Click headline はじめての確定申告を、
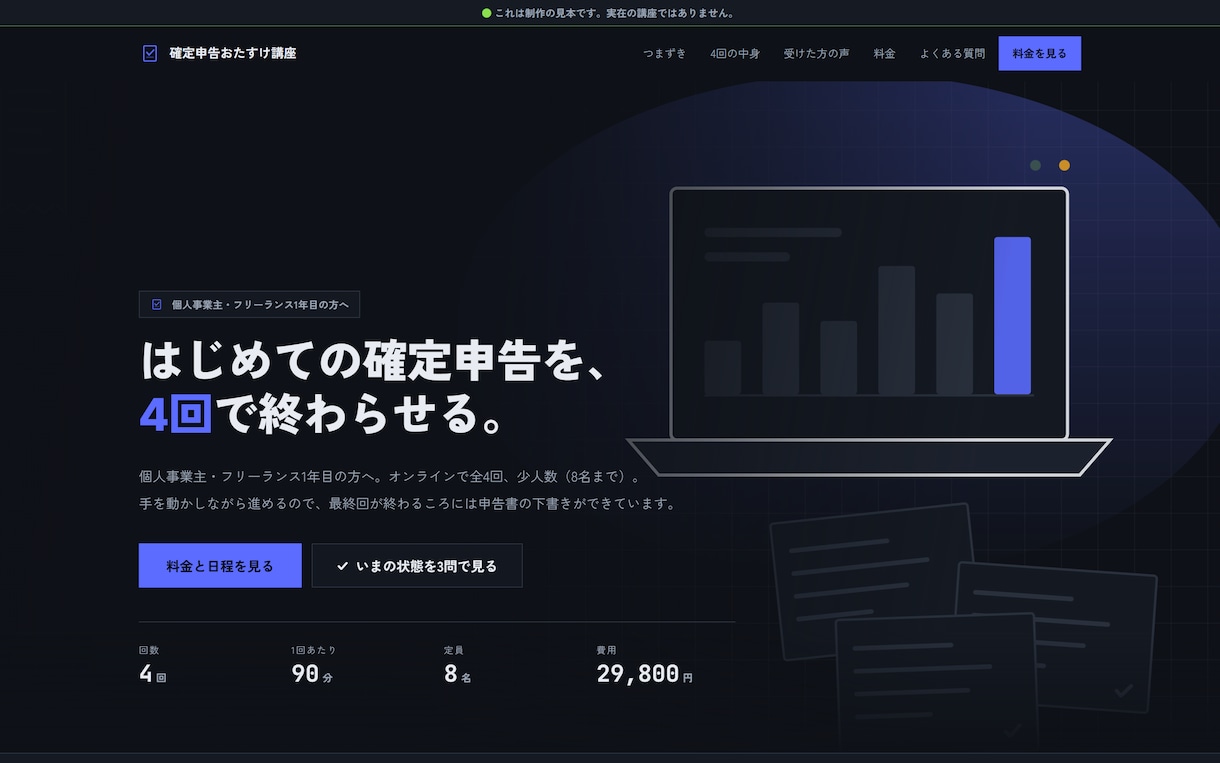Screen dimensions: 1220x763 pos(375,361)
